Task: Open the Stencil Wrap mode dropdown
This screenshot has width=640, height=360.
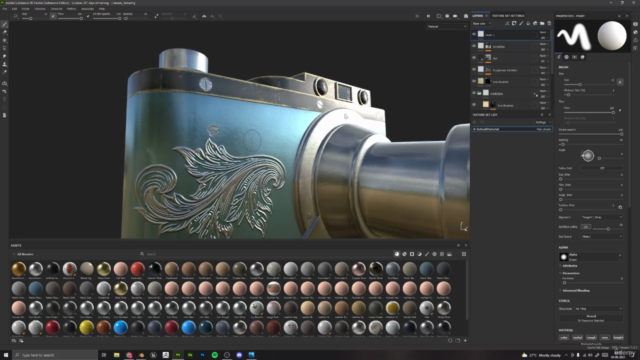Action: pos(598,309)
